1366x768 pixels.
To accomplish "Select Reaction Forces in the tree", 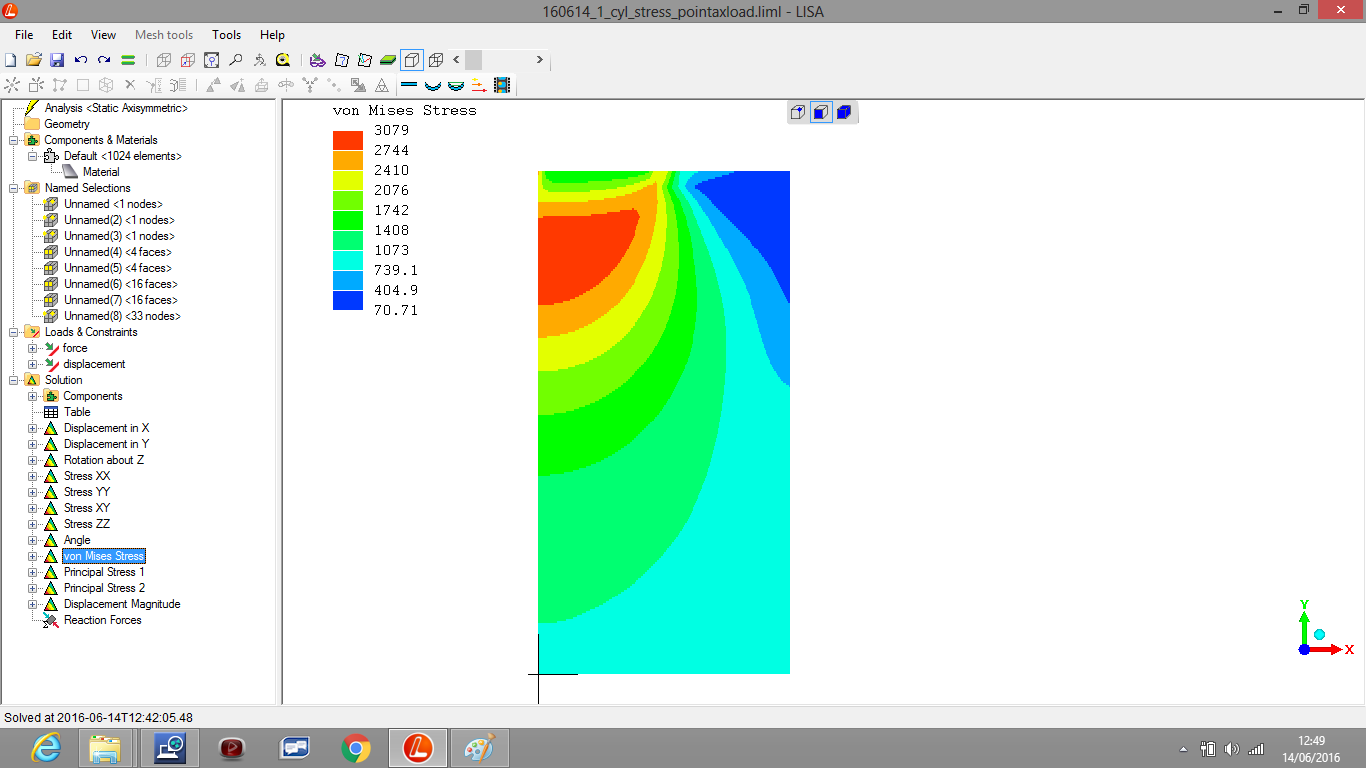I will pos(102,620).
